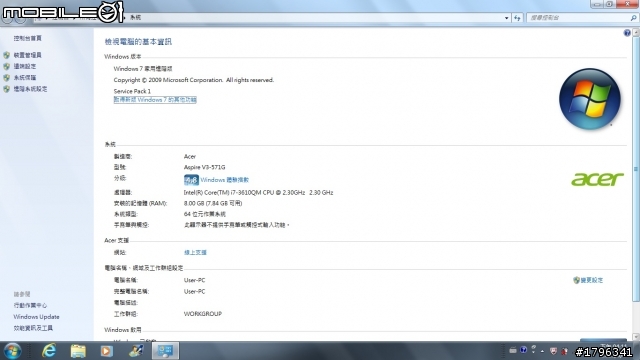Click the vertical scrollbar down arrow
Viewport: 640px width, 360px height.
636,337
